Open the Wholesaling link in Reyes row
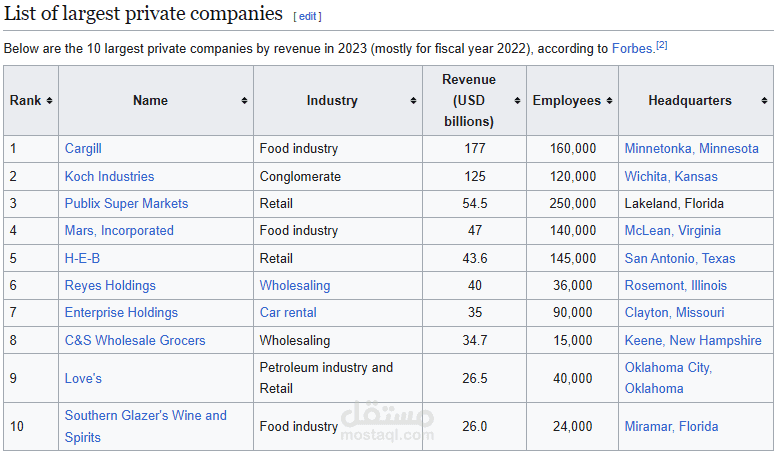Viewport: 775px width, 452px height. coord(295,285)
